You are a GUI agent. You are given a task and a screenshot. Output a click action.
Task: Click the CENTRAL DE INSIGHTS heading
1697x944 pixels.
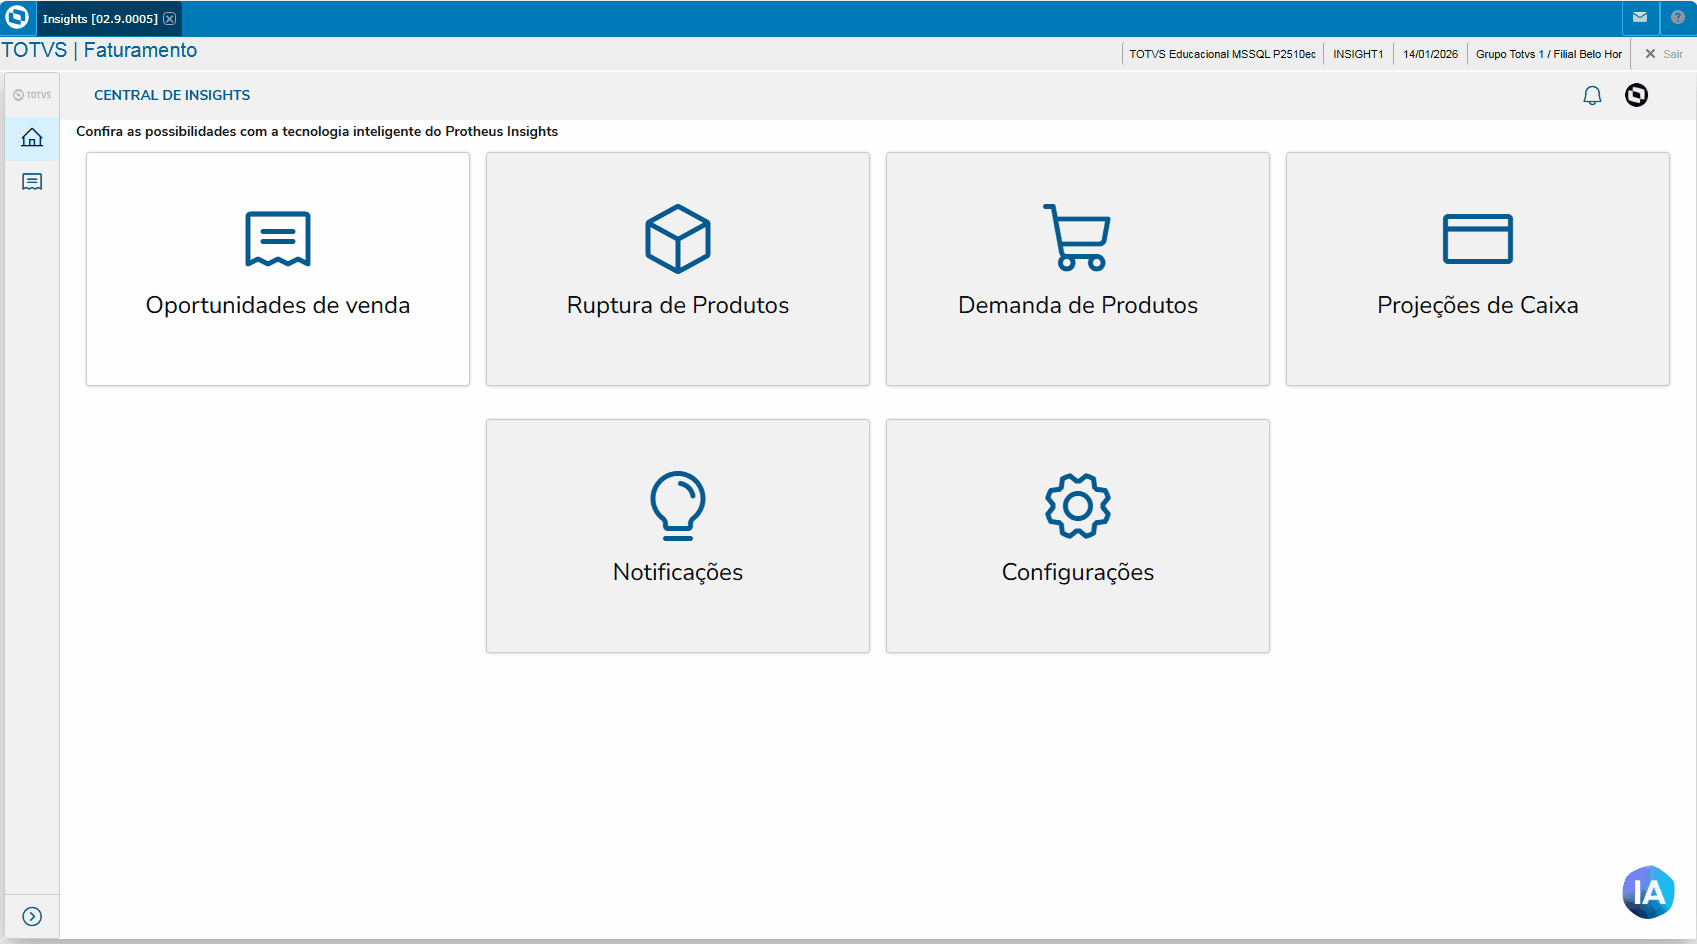[x=172, y=95]
